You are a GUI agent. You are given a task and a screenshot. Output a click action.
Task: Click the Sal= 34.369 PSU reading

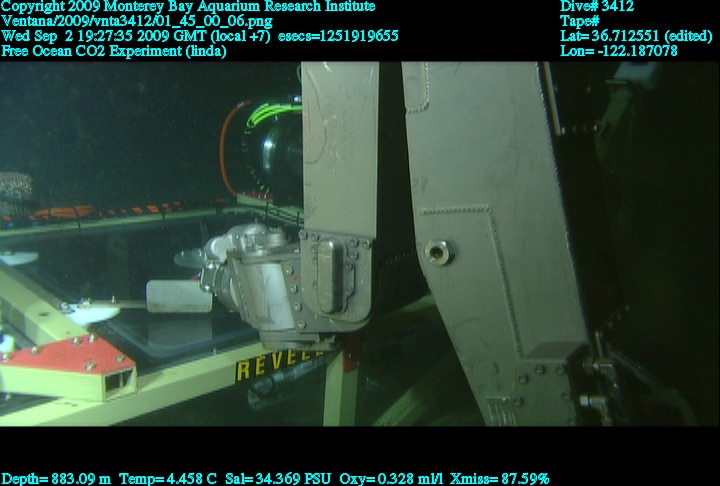[278, 479]
